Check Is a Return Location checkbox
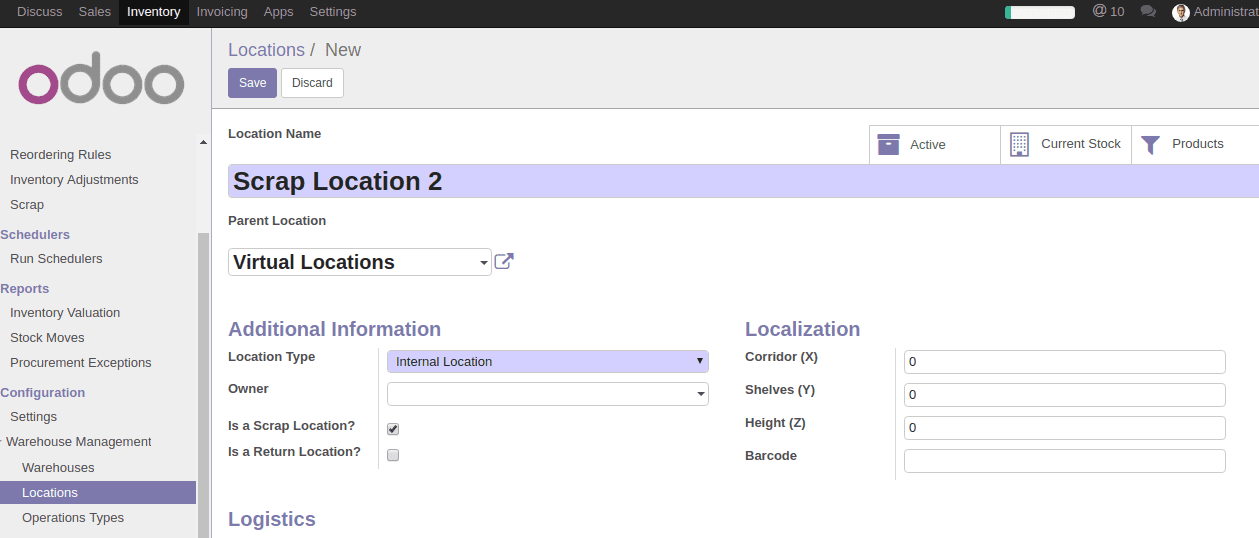Screen dimensions: 1259x538 [393, 455]
